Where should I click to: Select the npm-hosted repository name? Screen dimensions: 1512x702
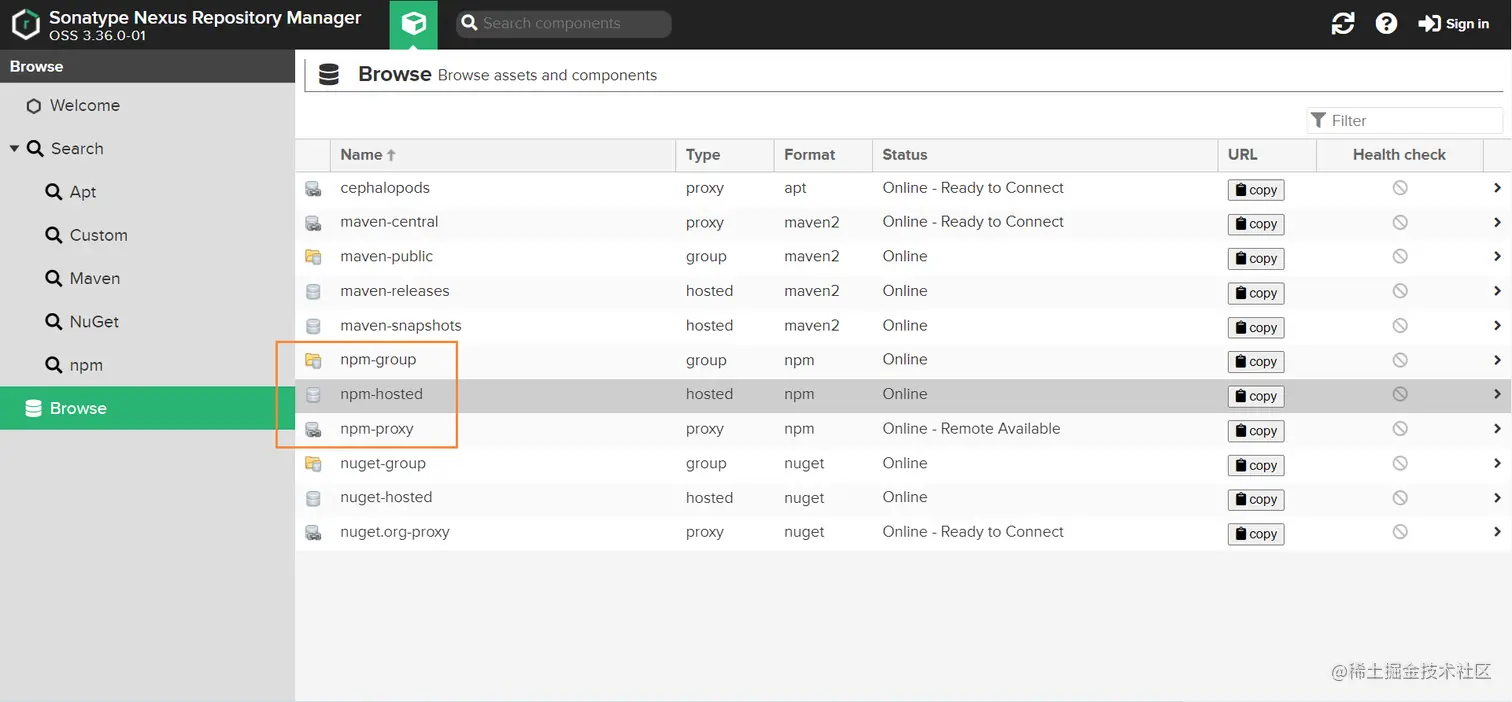coord(381,394)
